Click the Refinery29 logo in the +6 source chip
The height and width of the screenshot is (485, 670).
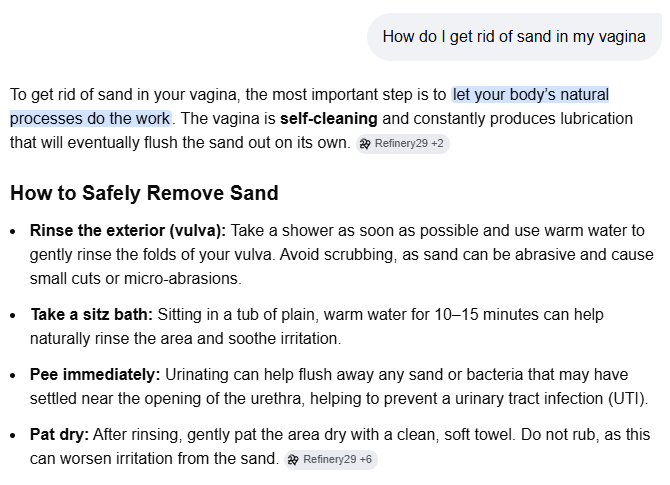pyautogui.click(x=294, y=460)
